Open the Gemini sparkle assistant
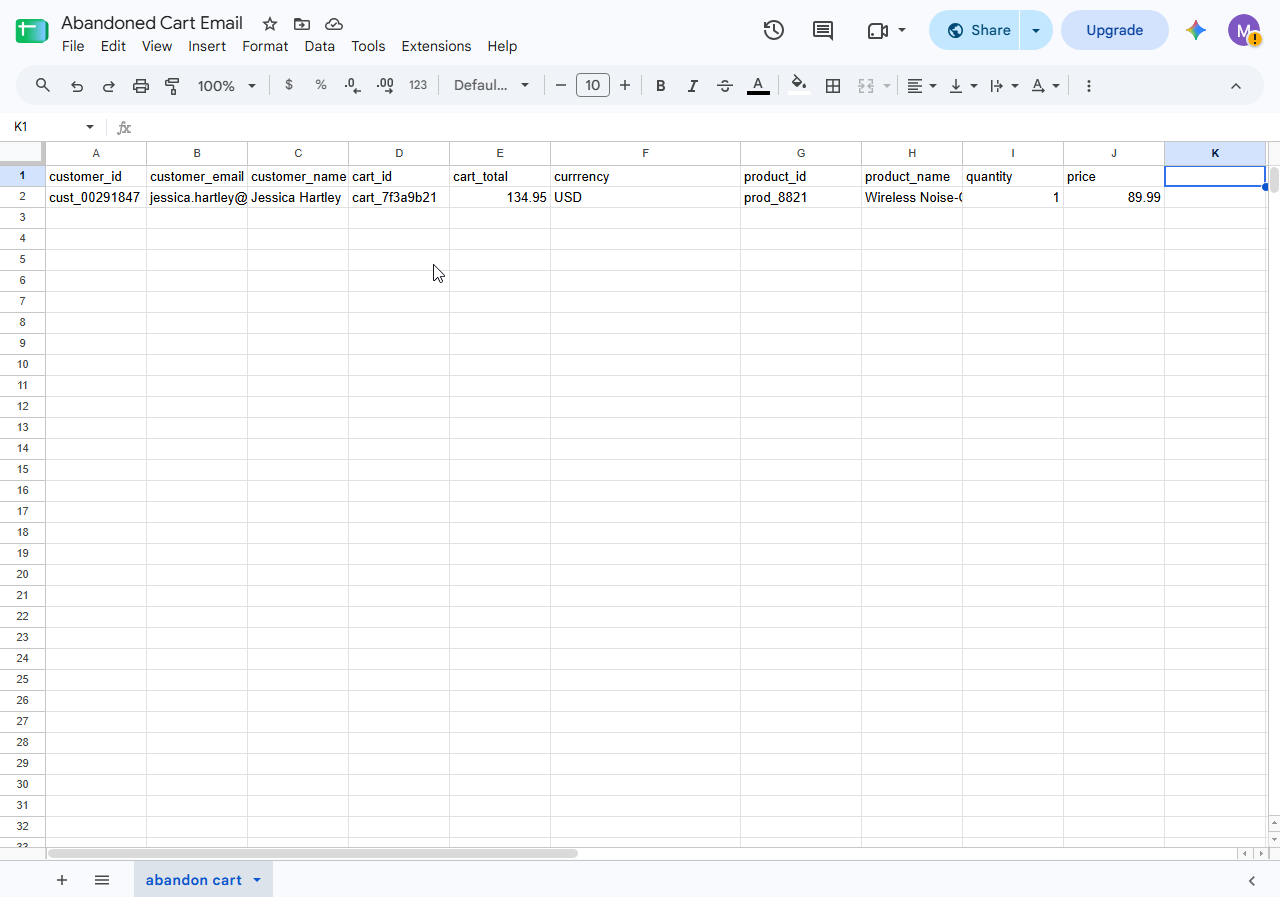This screenshot has width=1280, height=897. coord(1196,30)
